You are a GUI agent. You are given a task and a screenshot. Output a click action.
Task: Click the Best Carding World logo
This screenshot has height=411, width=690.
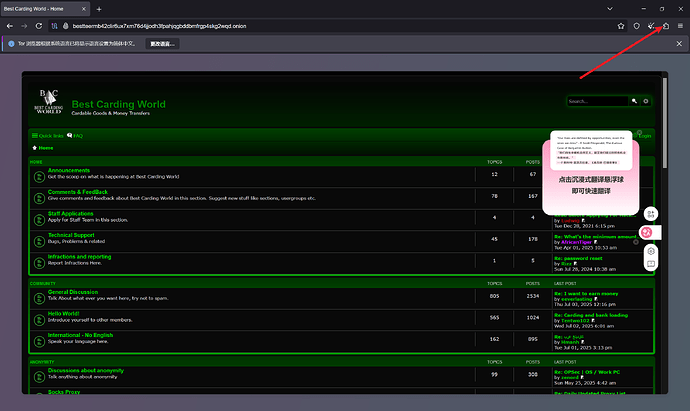[x=48, y=102]
